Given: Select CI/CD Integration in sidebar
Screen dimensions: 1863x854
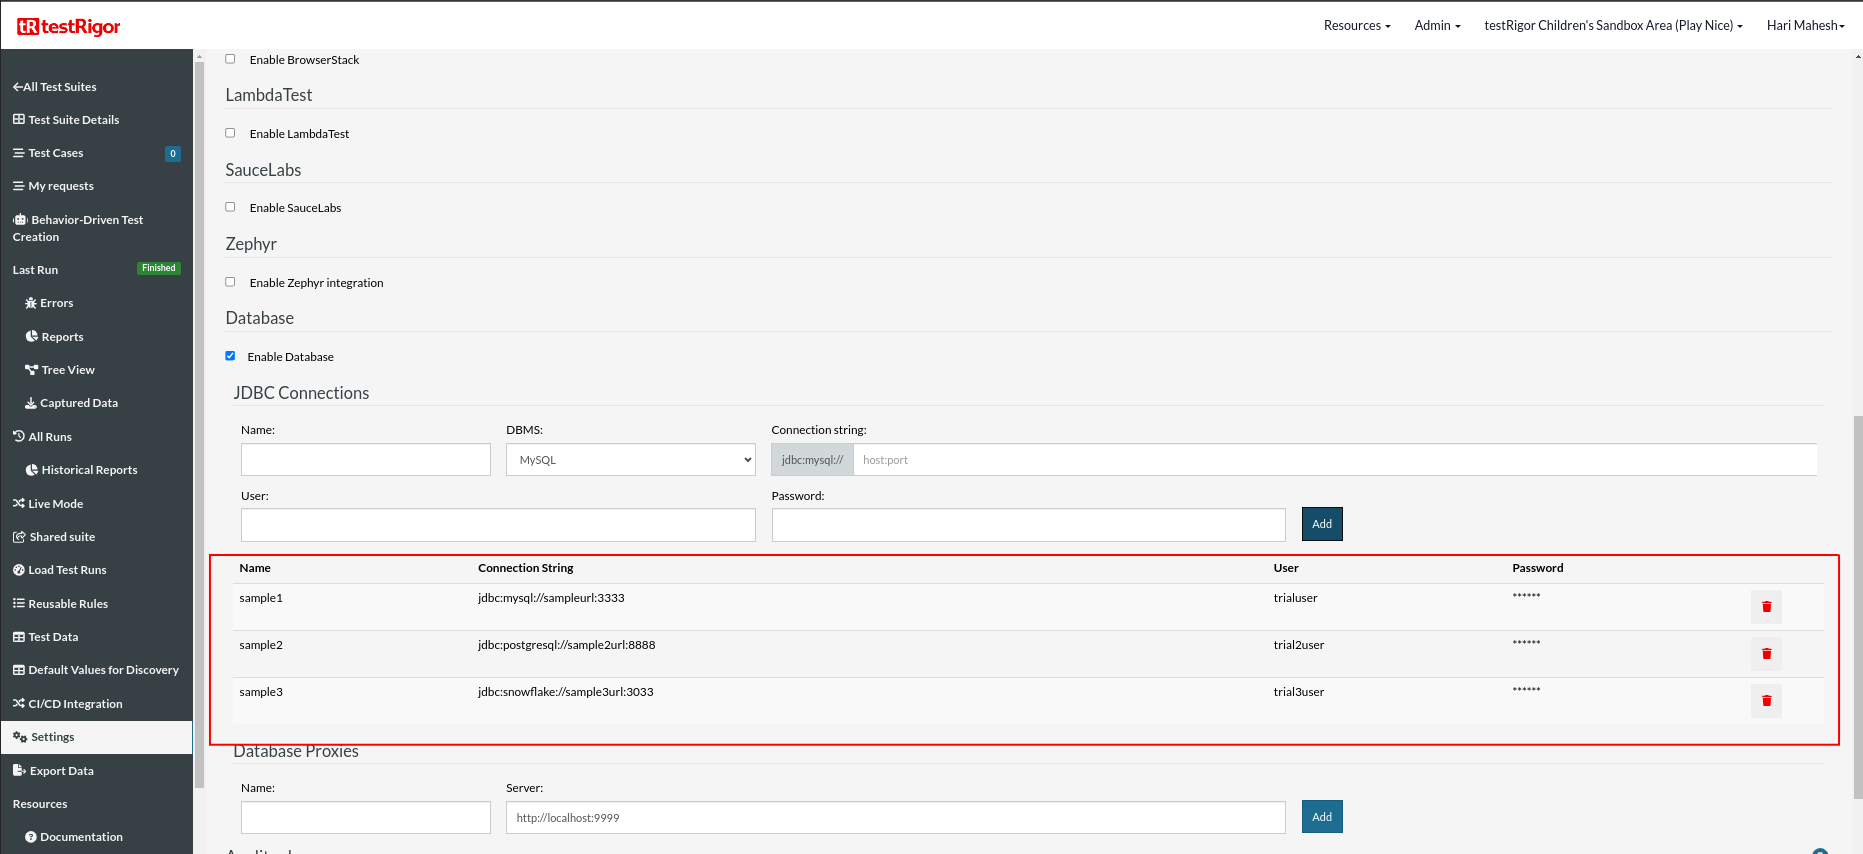Looking at the screenshot, I should tap(68, 704).
